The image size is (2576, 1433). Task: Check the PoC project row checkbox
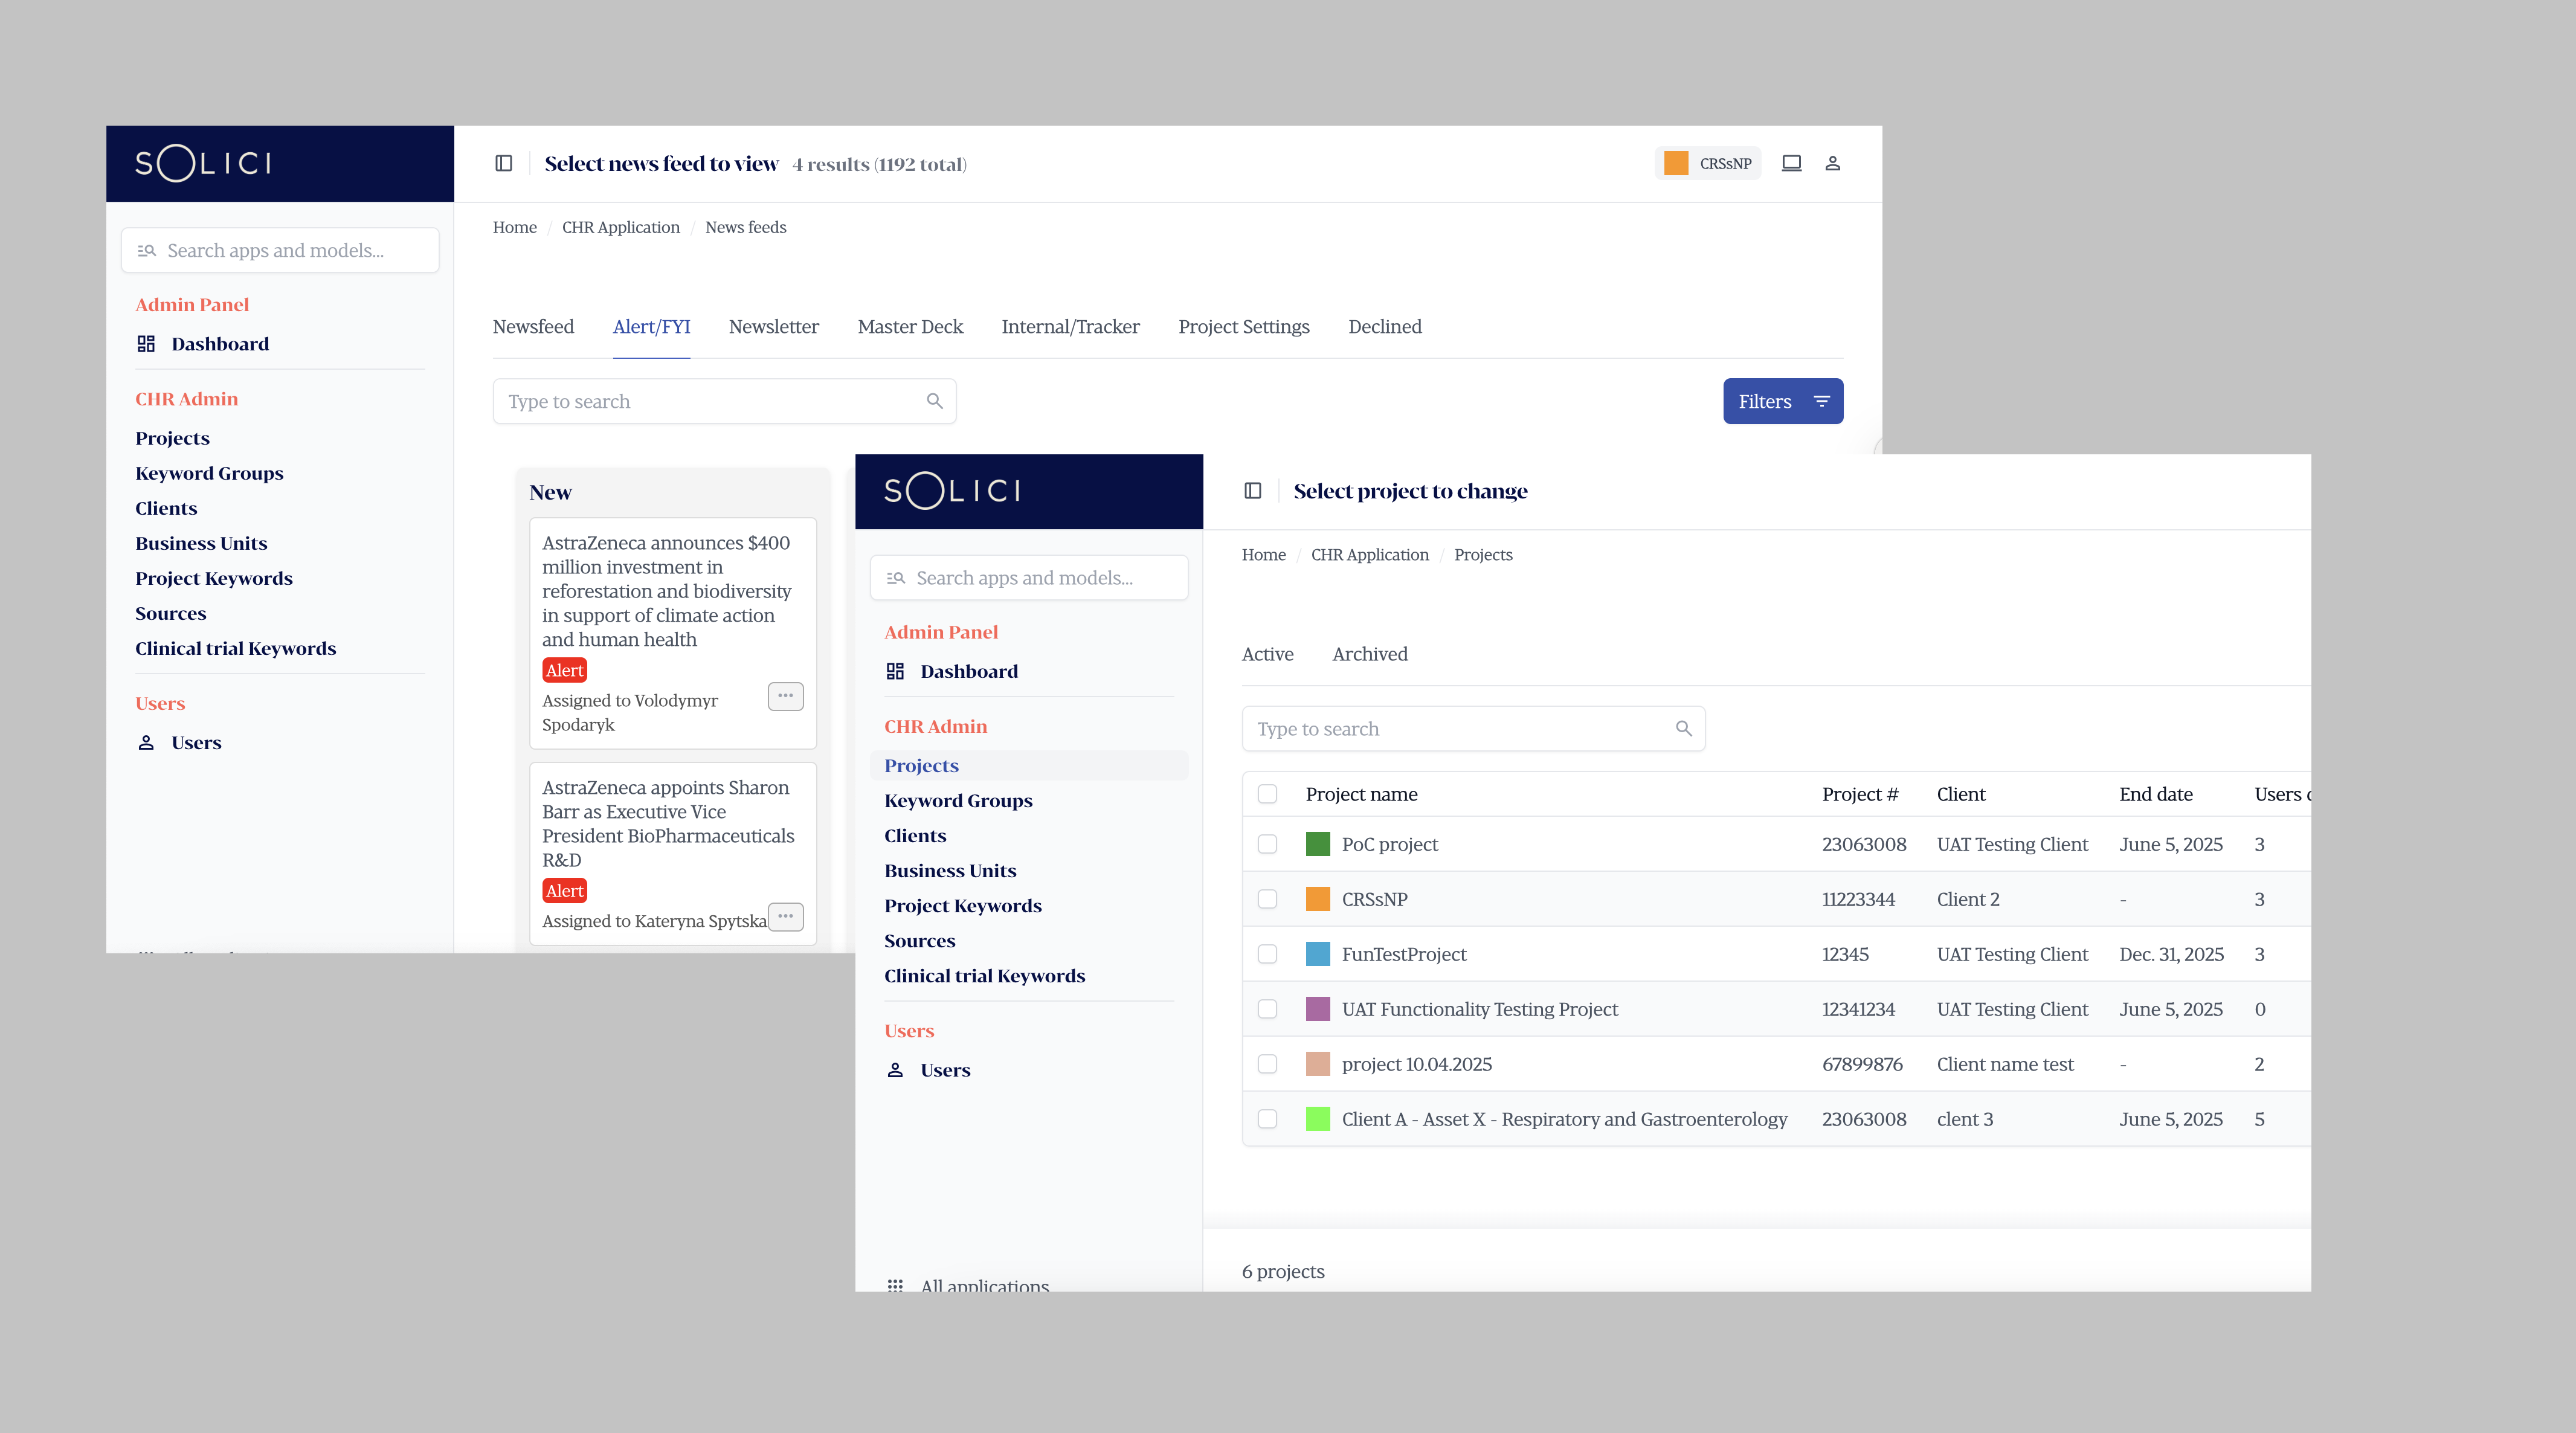pos(1268,844)
